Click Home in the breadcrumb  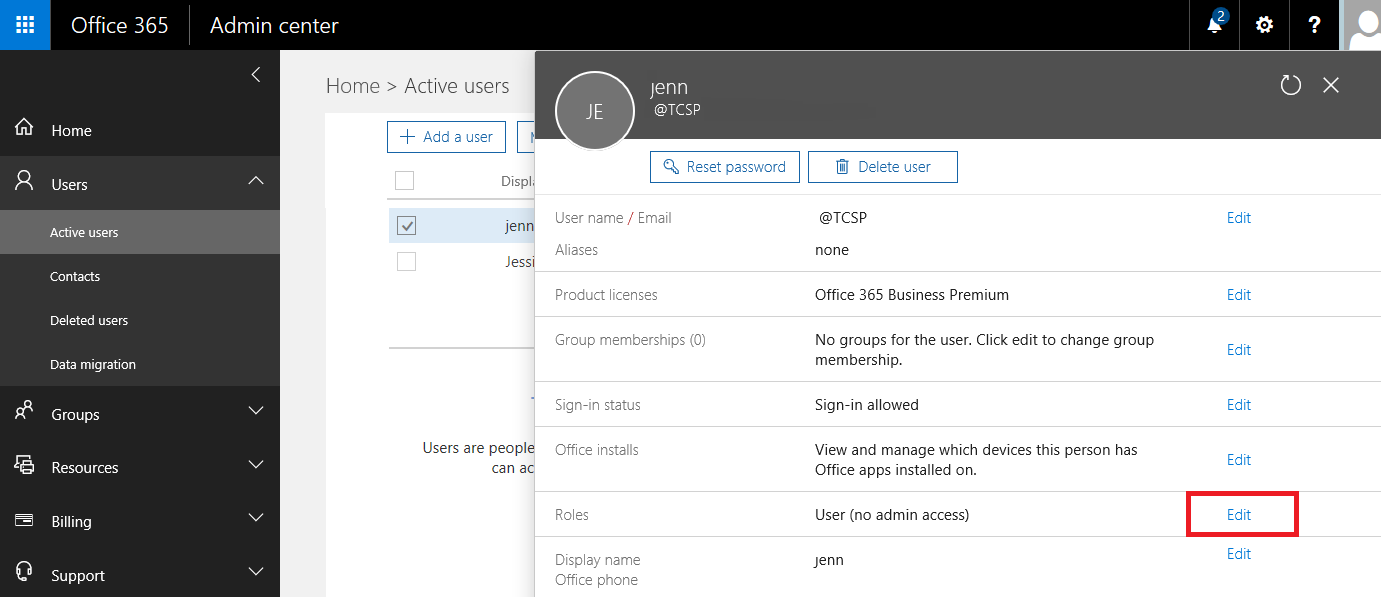tap(352, 86)
